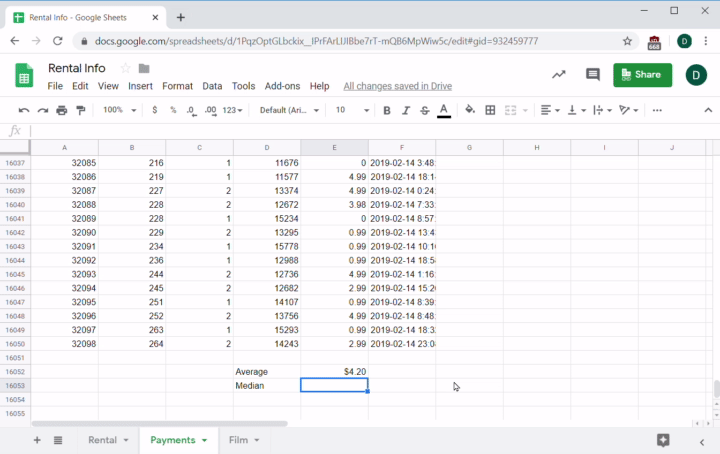720x454 pixels.
Task: Toggle italic formatting
Action: (406, 110)
